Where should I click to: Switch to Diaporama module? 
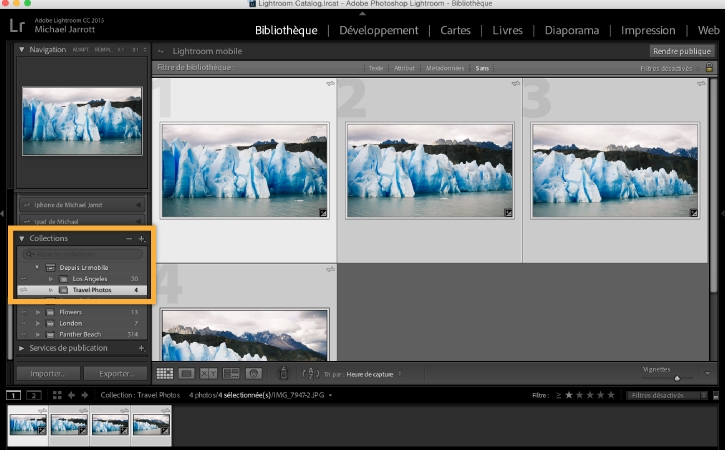tap(571, 31)
